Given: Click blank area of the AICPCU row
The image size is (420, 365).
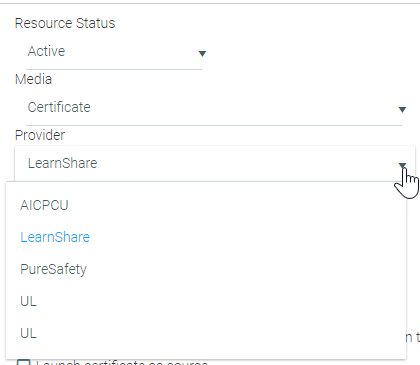Looking at the screenshot, I should 233,205.
